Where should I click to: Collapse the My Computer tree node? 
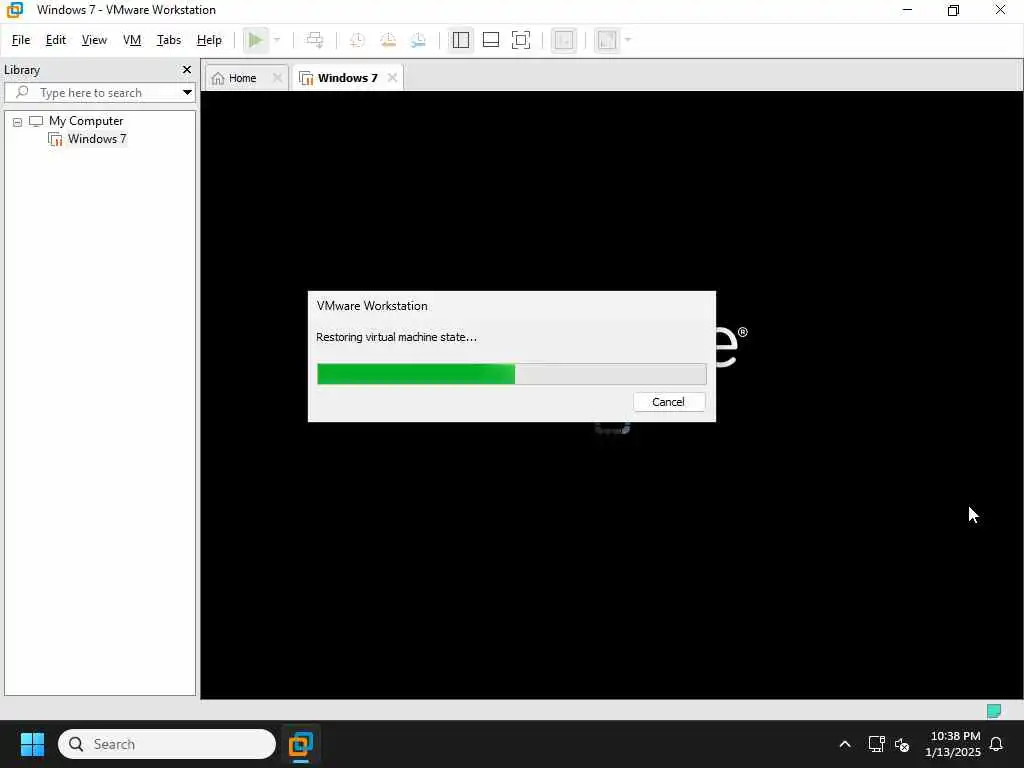pyautogui.click(x=18, y=121)
